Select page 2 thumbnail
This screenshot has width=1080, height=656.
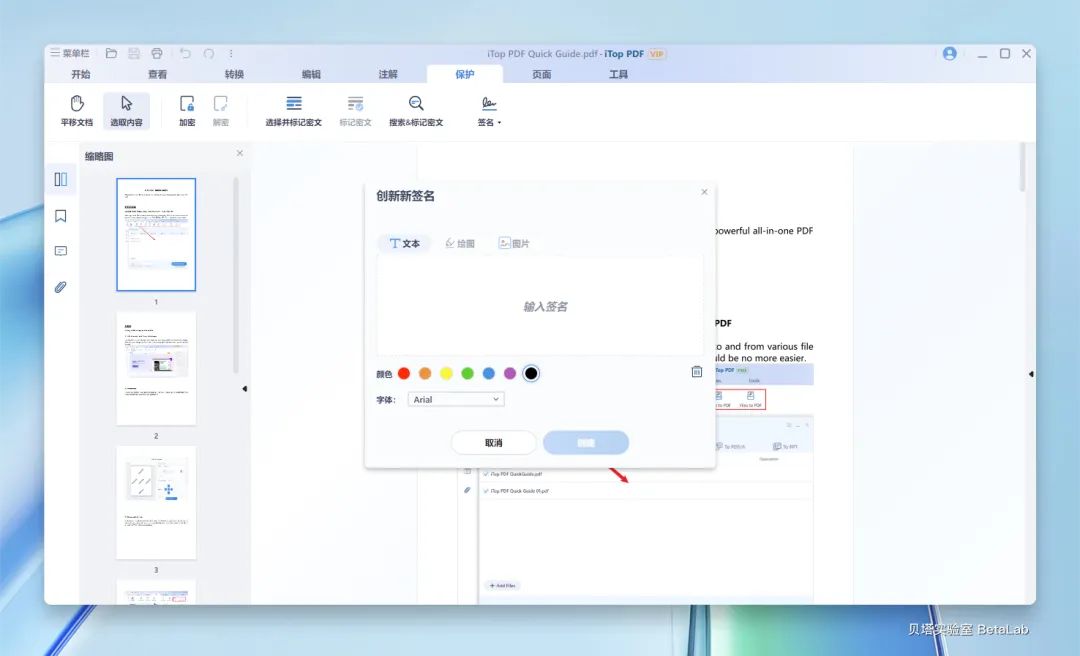click(x=156, y=368)
